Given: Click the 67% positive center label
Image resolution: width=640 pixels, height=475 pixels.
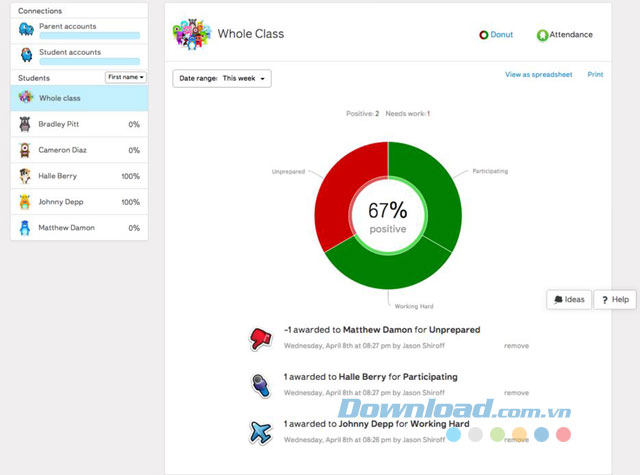Looking at the screenshot, I should coord(388,217).
